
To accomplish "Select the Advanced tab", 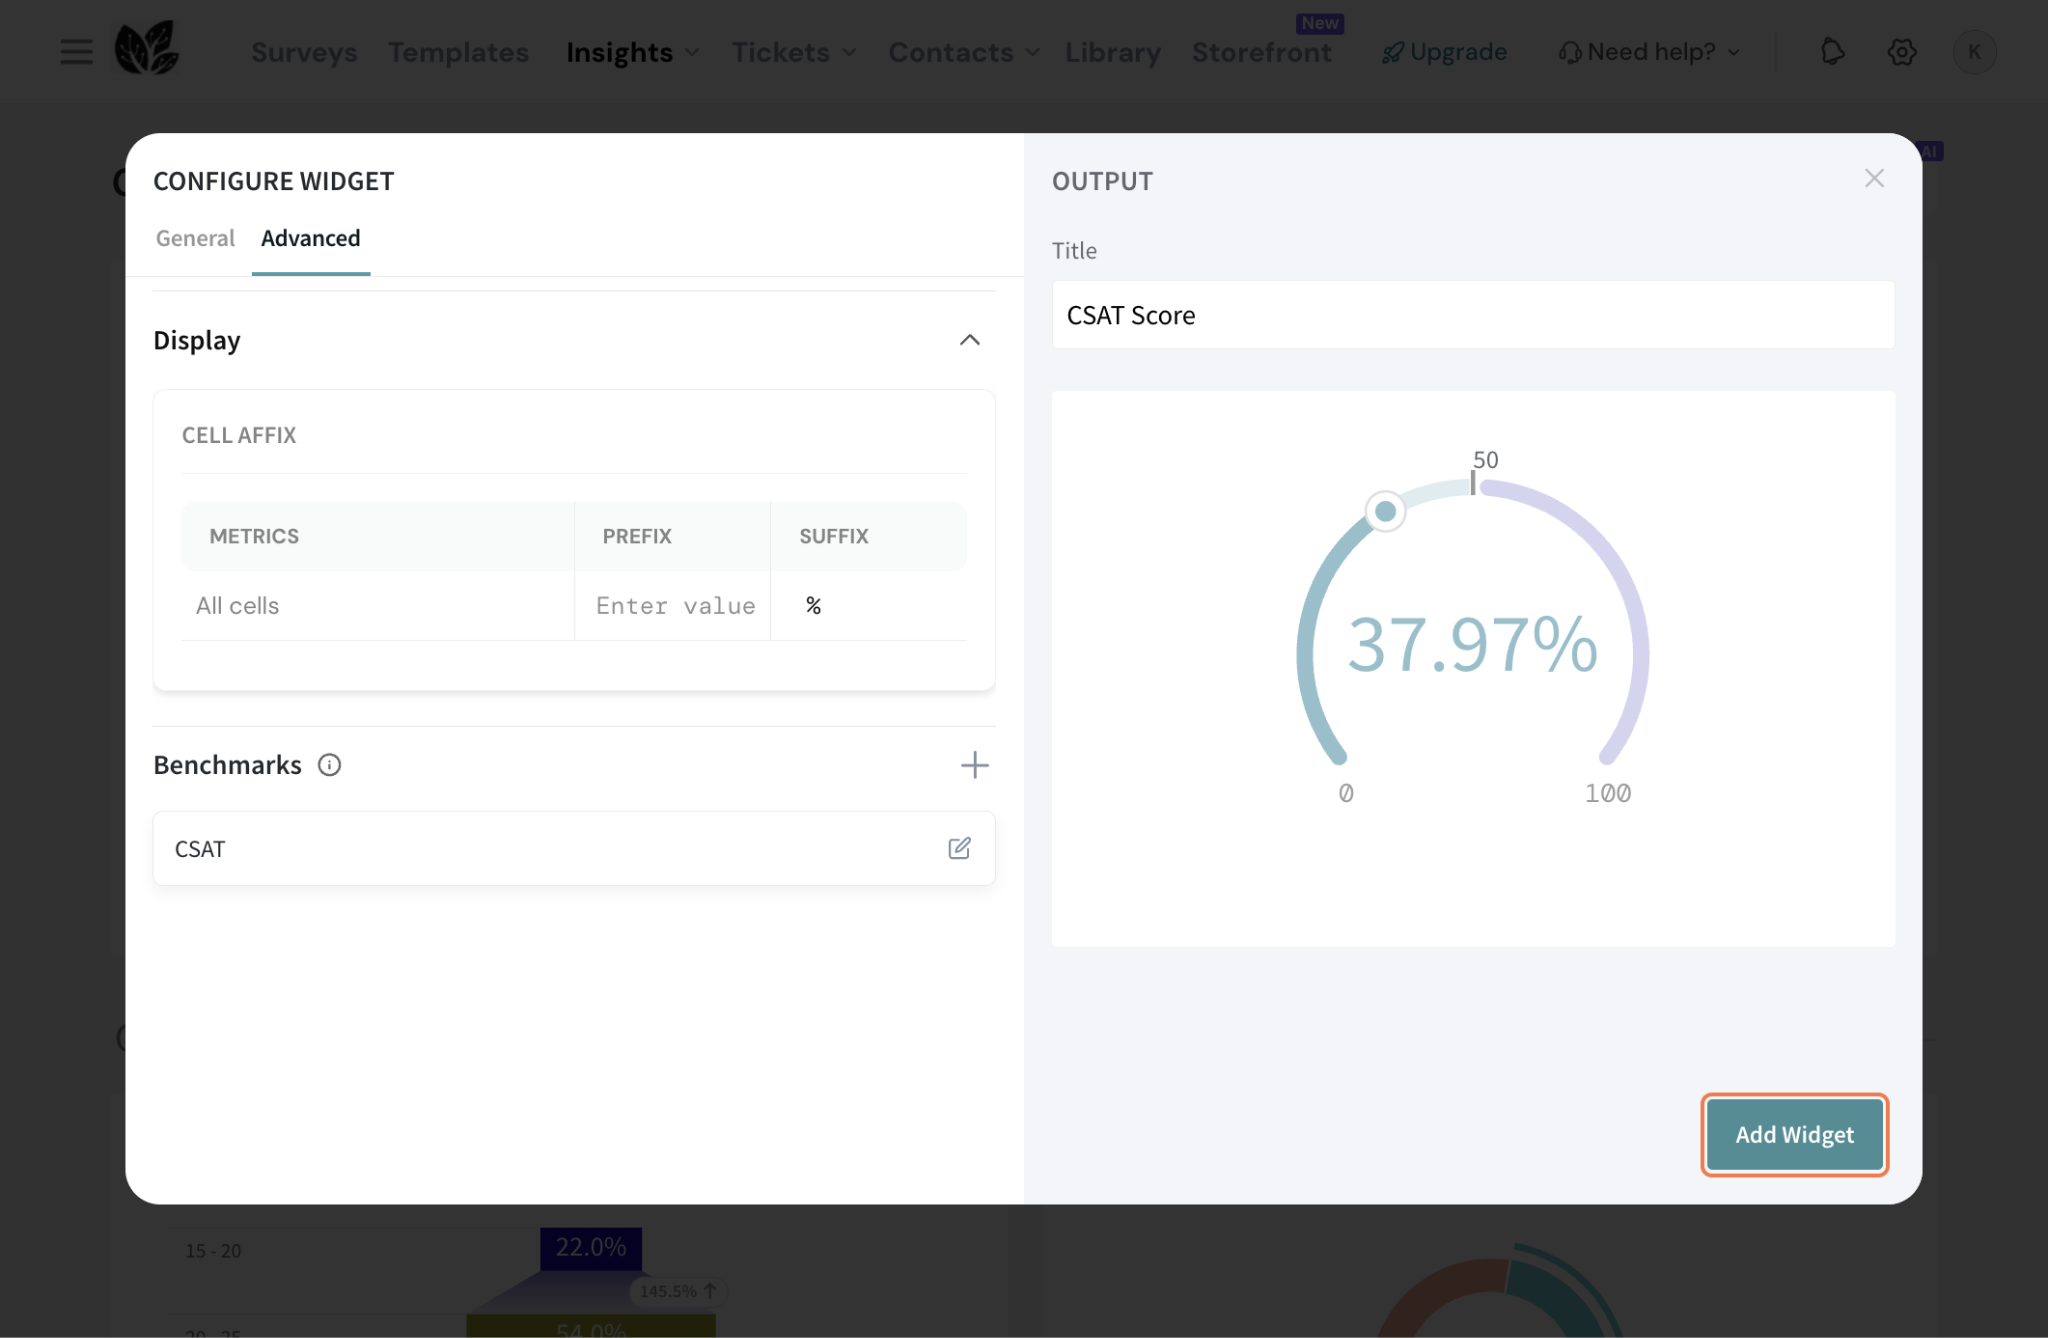I will point(310,238).
